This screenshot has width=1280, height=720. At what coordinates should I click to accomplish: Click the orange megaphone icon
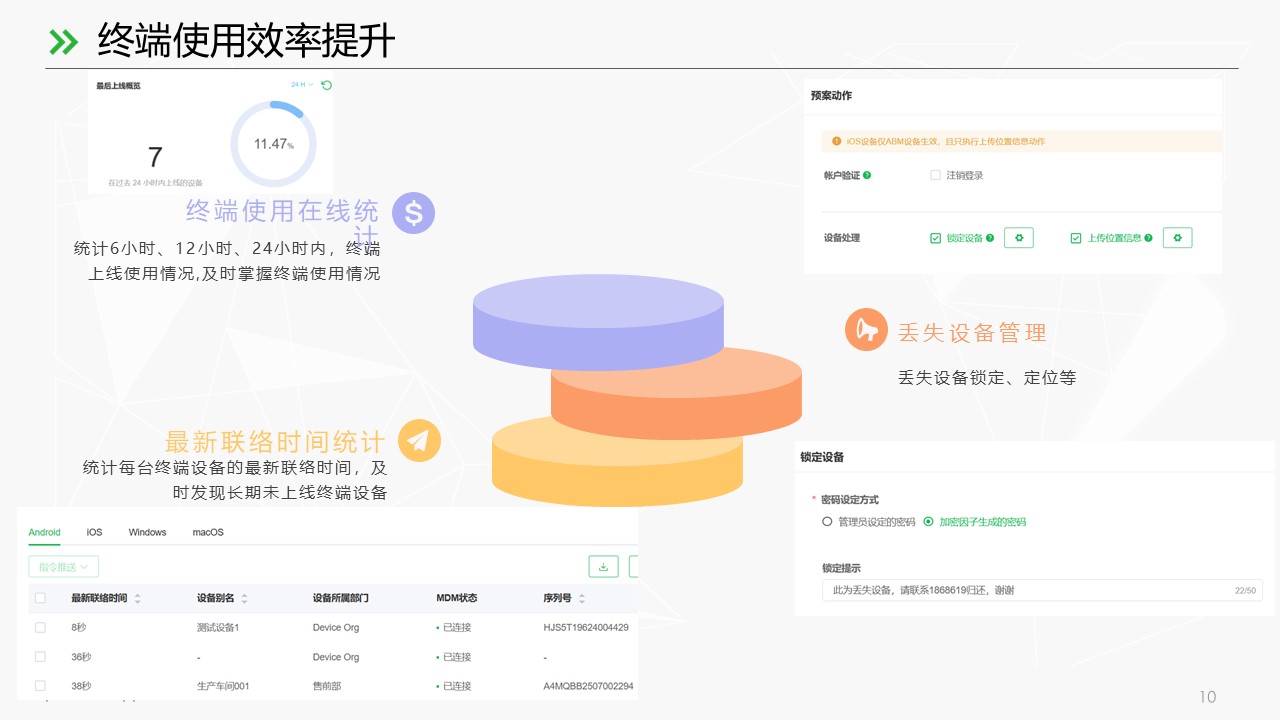pyautogui.click(x=866, y=330)
